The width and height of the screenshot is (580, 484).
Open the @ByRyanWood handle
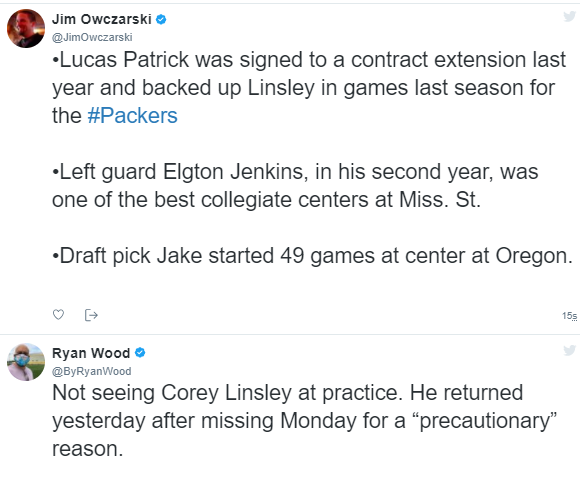tap(92, 371)
